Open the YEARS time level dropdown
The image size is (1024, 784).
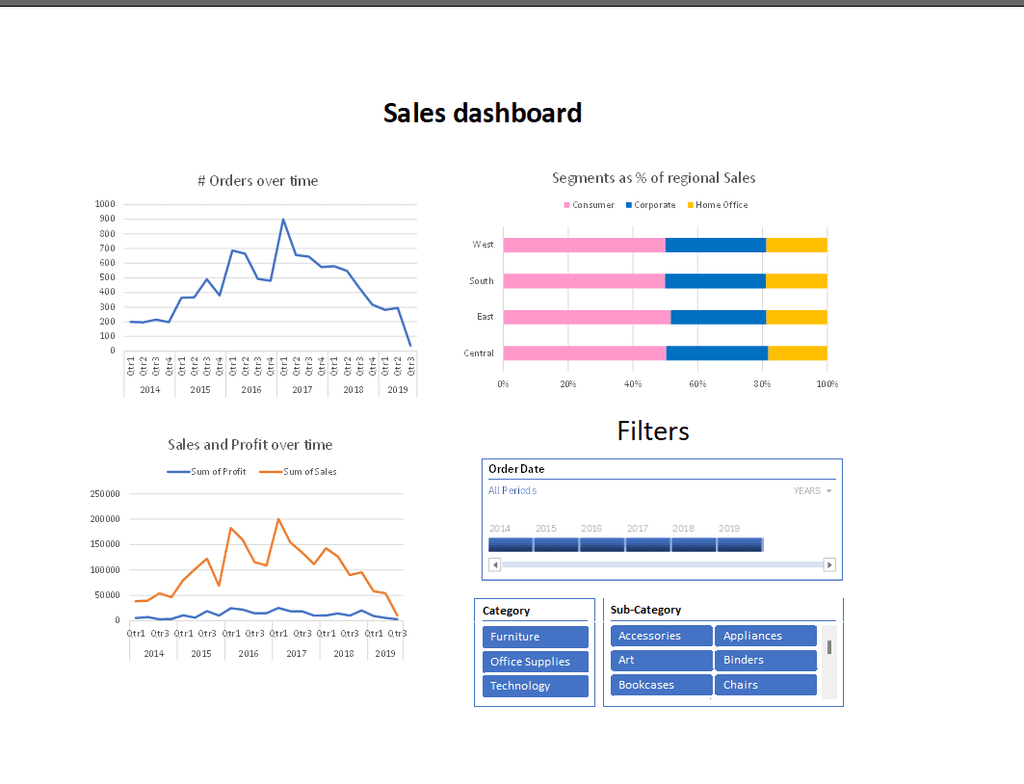point(812,491)
